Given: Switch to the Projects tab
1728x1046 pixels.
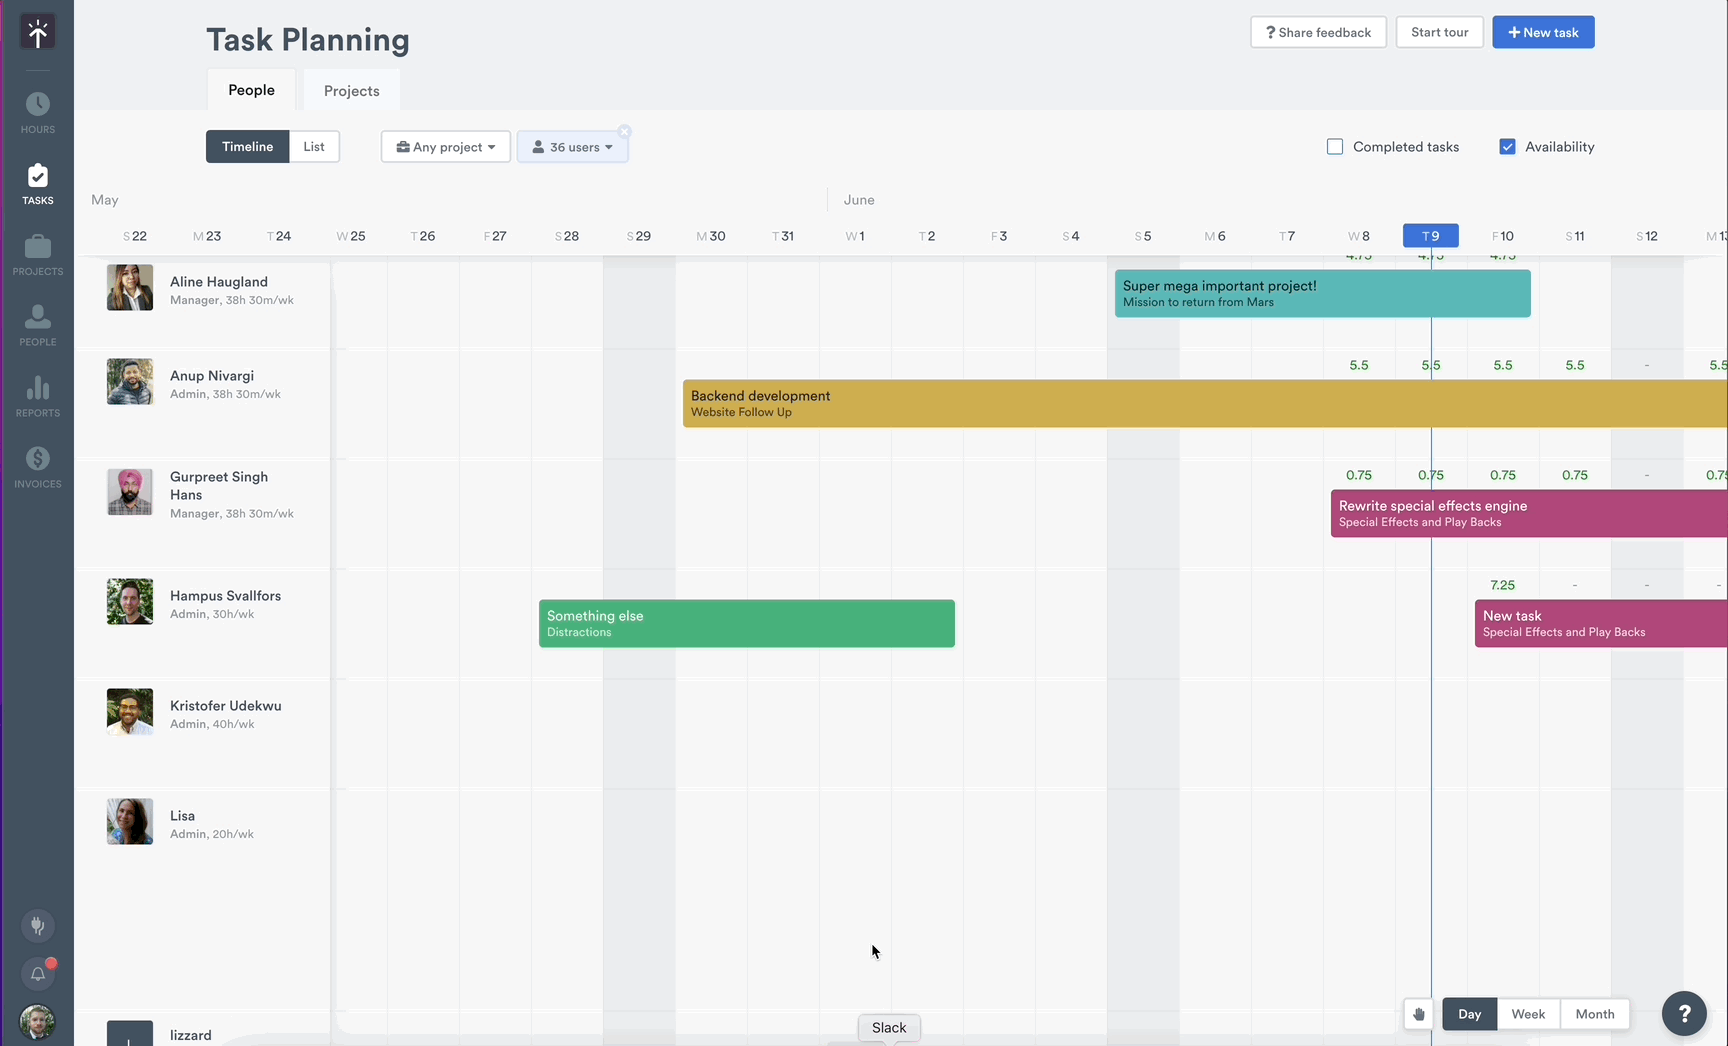Looking at the screenshot, I should point(351,90).
